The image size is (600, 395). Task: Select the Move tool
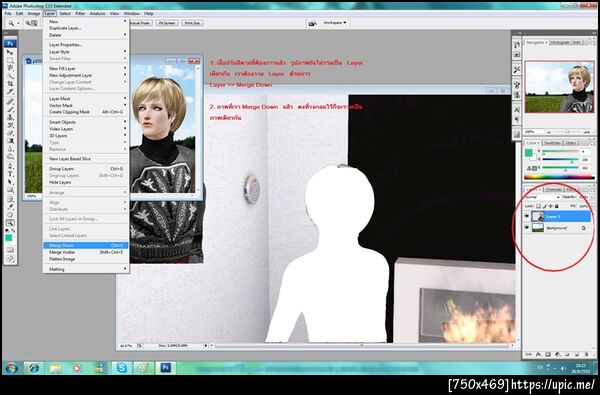coord(10,52)
